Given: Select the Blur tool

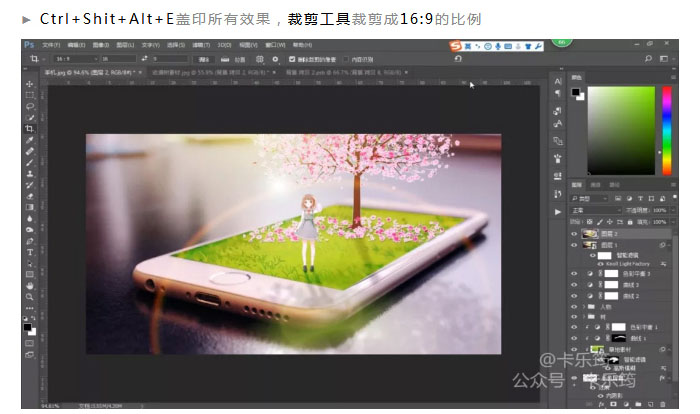Looking at the screenshot, I should pos(30,218).
